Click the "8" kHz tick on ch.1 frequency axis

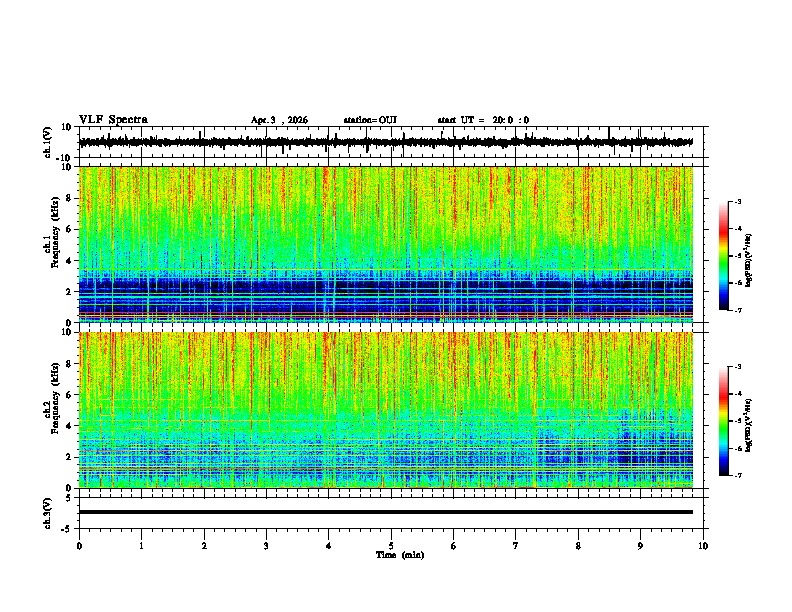(x=69, y=198)
